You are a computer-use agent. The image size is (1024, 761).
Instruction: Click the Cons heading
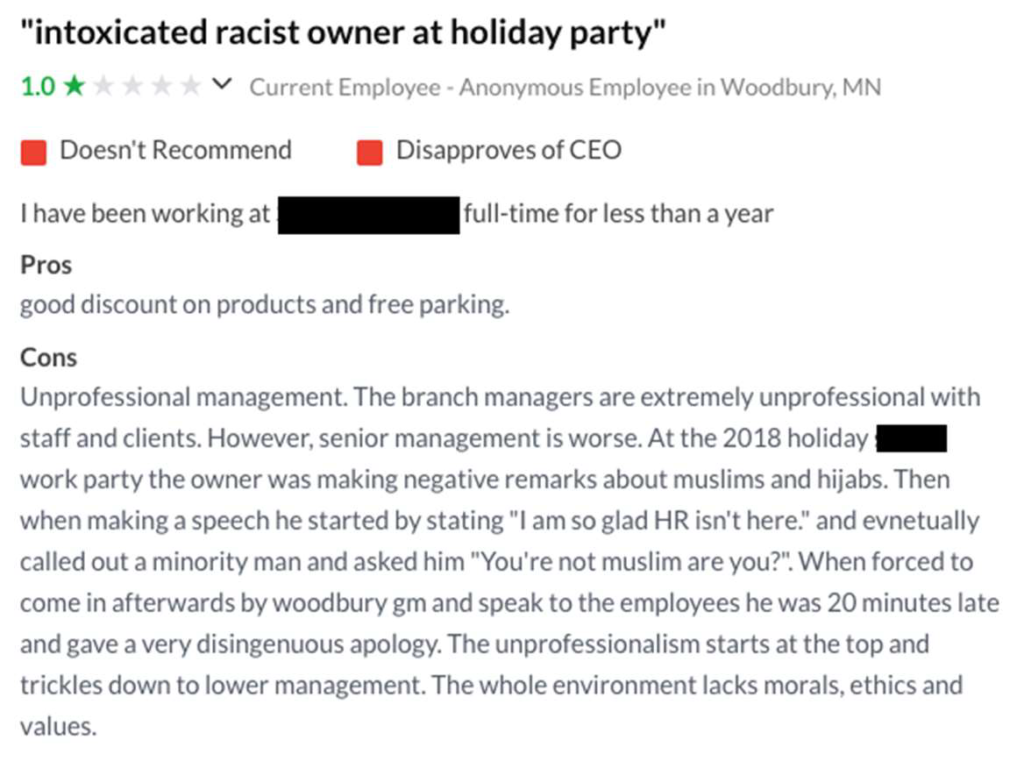pyautogui.click(x=48, y=358)
